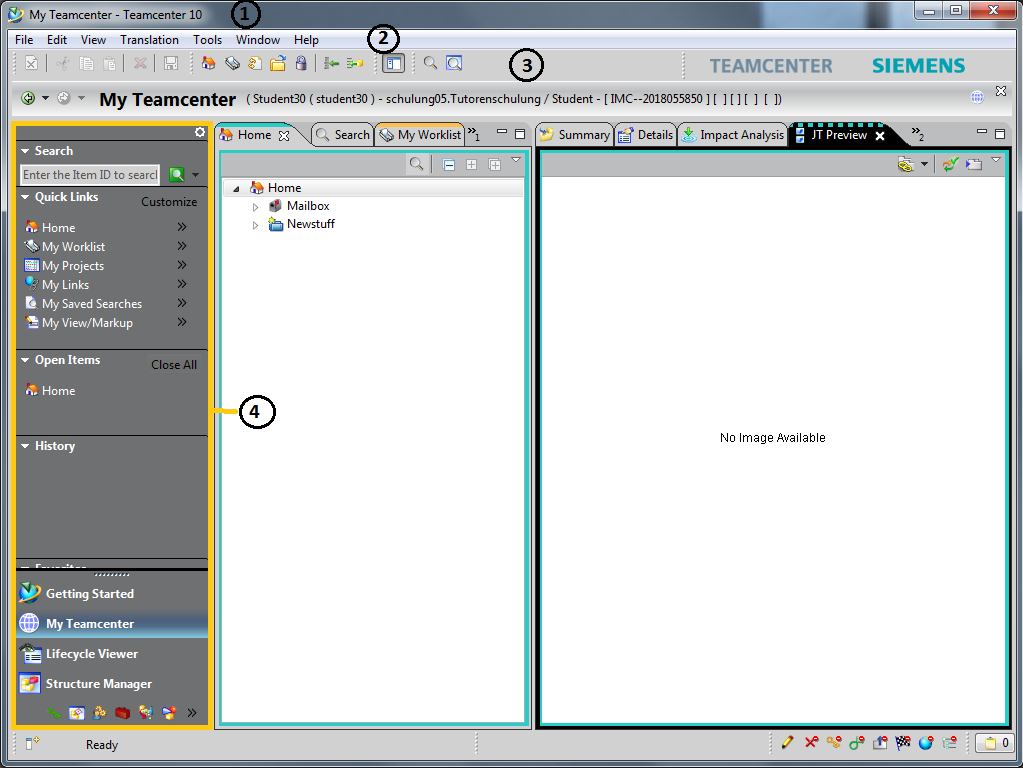
Task: Expand chevron next to My Saved Searches
Action: 182,303
